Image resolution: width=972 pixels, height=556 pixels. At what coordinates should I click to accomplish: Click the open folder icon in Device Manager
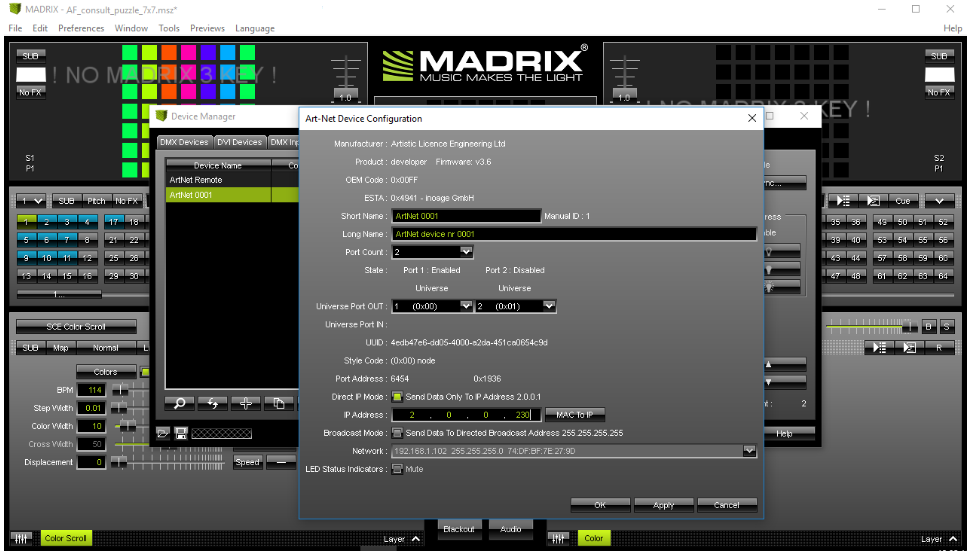[x=162, y=433]
